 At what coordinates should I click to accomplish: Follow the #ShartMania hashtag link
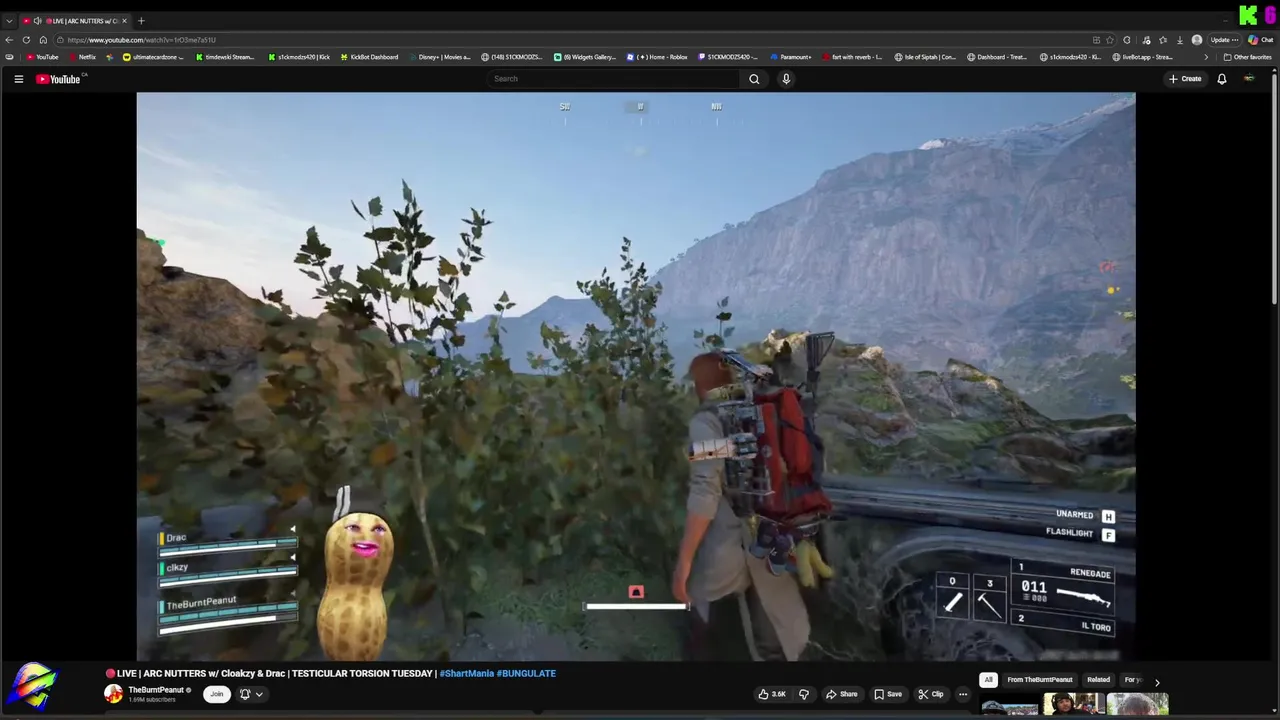466,673
